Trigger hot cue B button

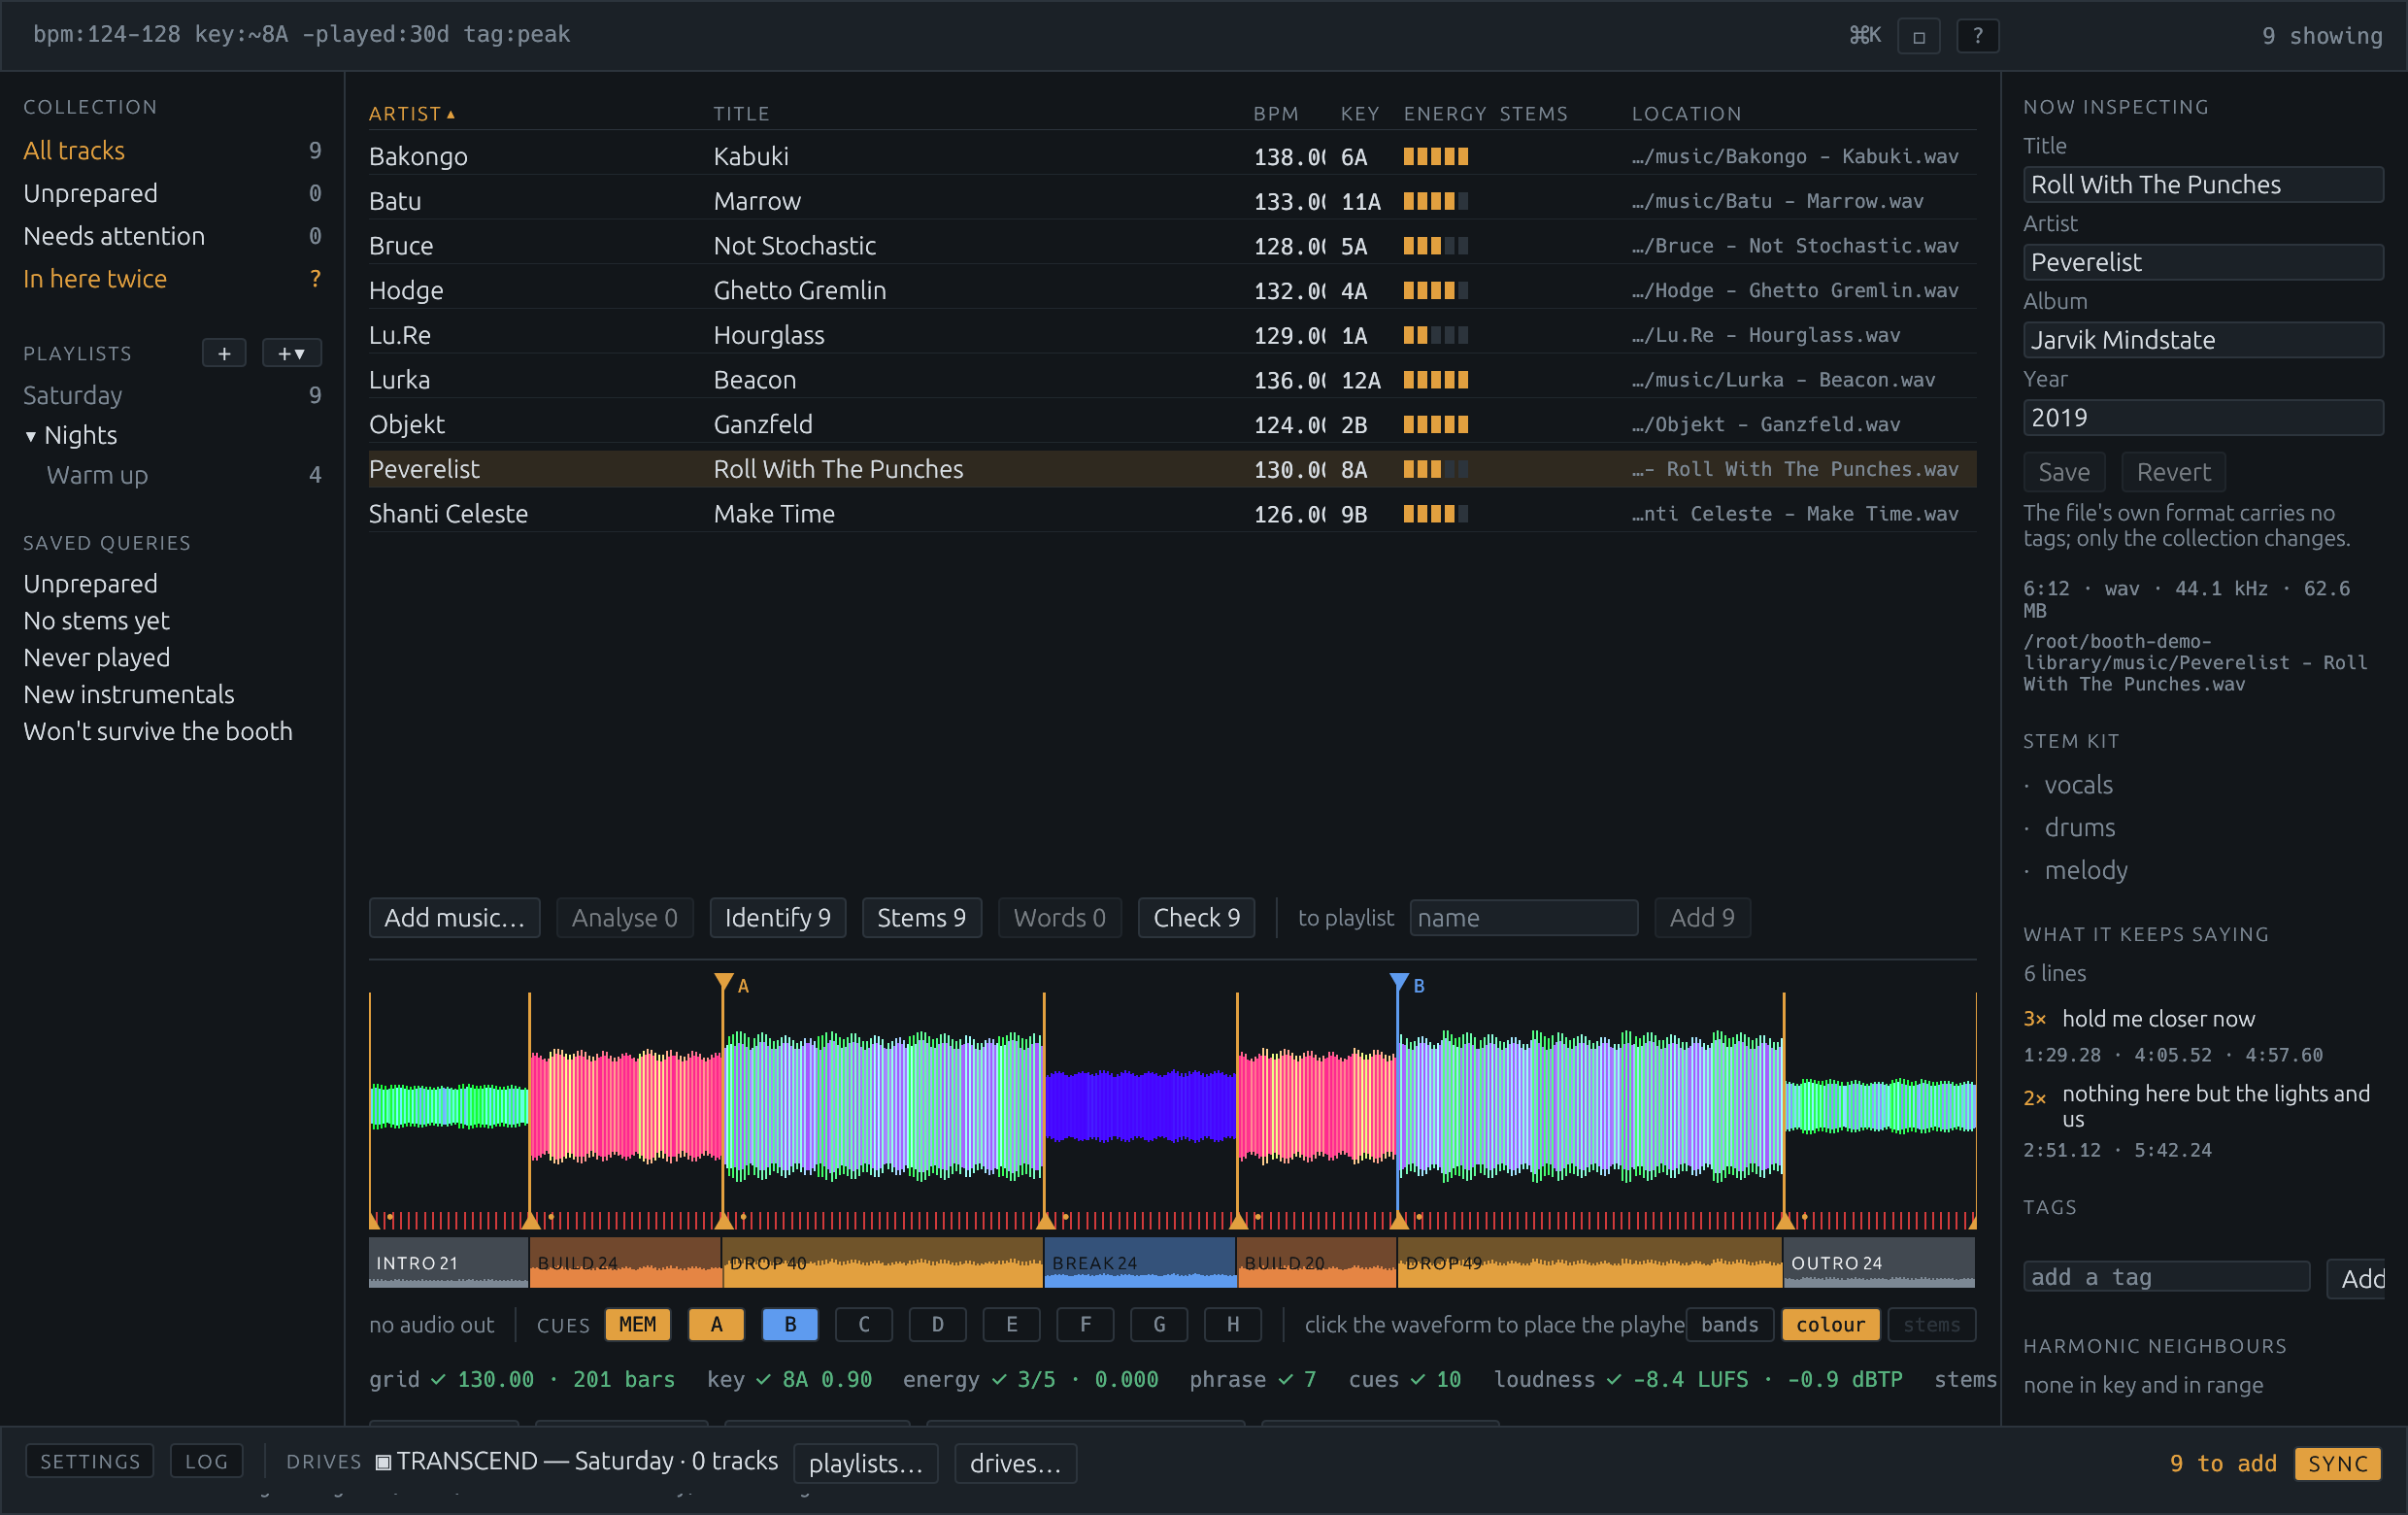coord(790,1324)
